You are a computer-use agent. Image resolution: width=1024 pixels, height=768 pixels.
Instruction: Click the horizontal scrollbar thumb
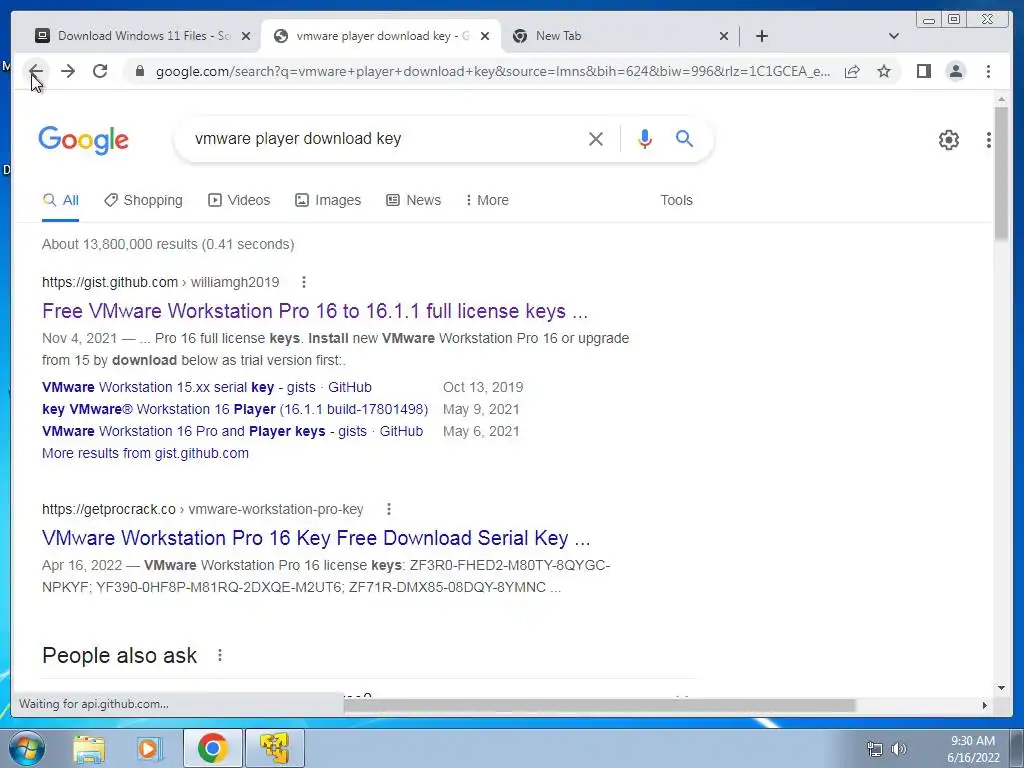599,705
